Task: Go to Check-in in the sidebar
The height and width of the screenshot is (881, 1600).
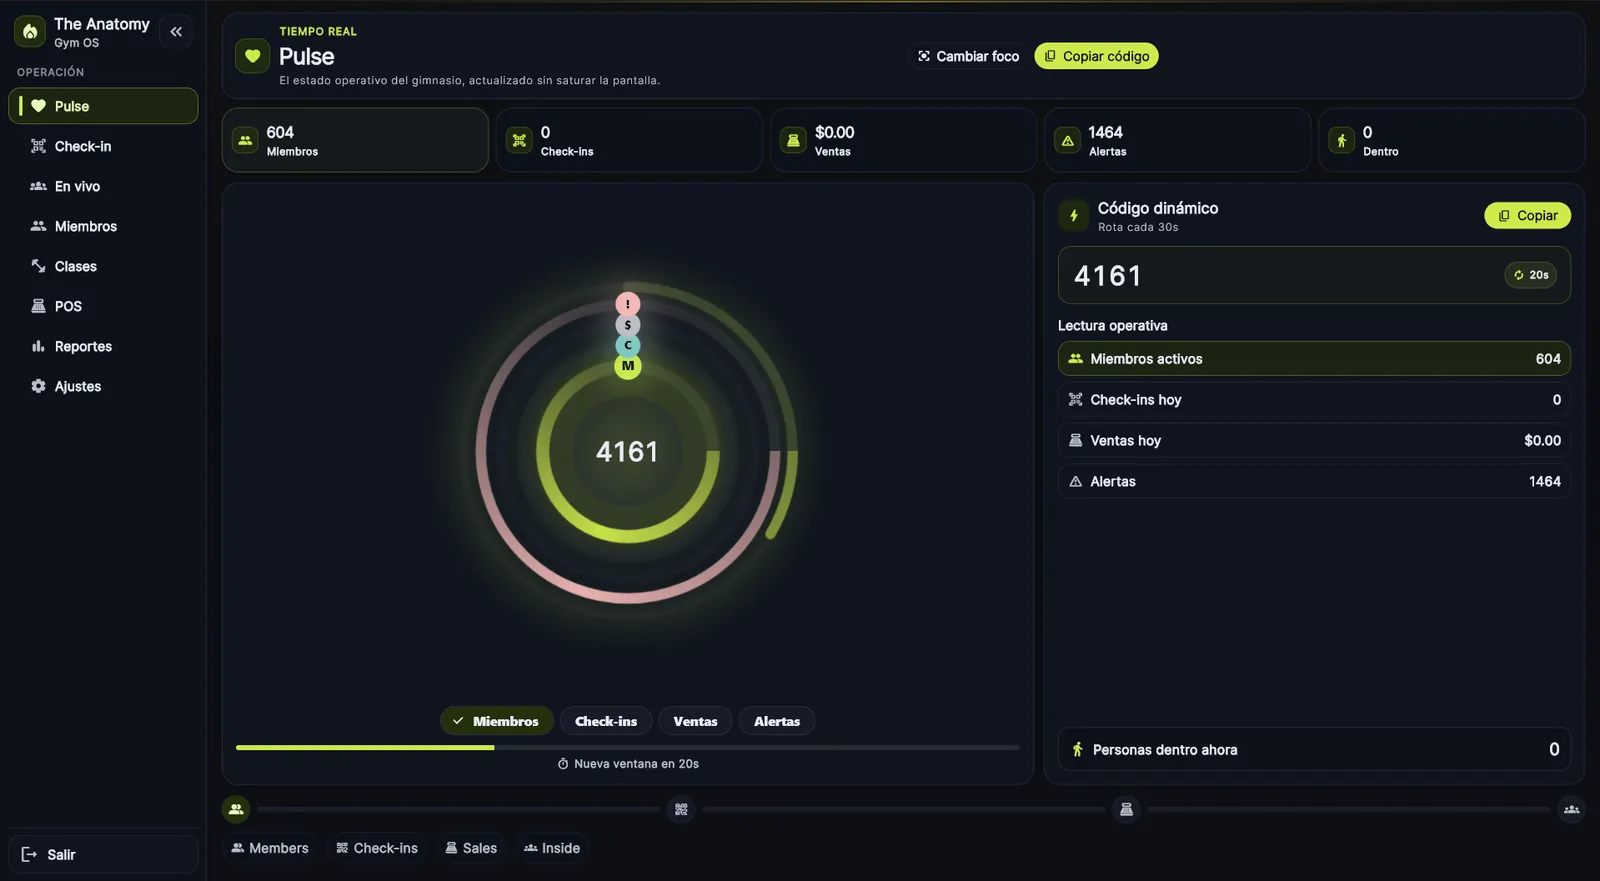Action: point(103,146)
